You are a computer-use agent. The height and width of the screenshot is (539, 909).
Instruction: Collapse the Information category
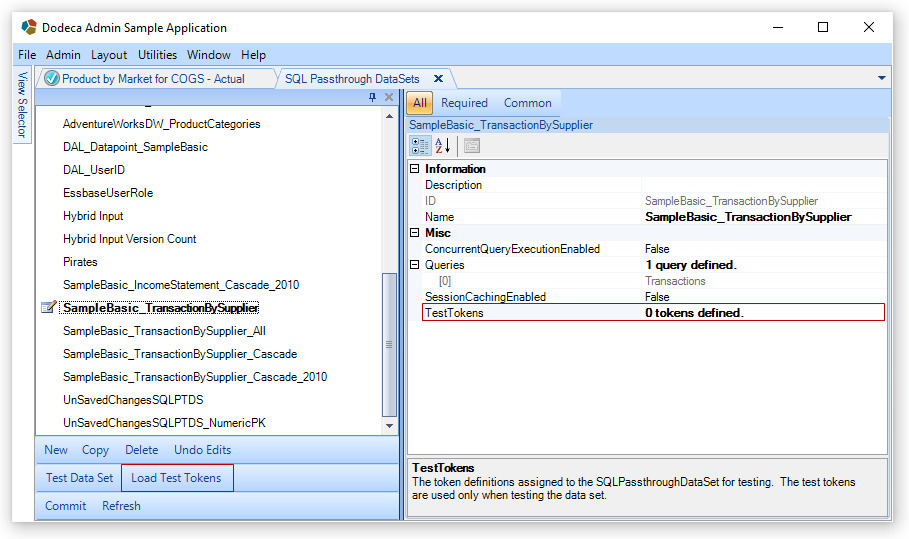tap(414, 169)
